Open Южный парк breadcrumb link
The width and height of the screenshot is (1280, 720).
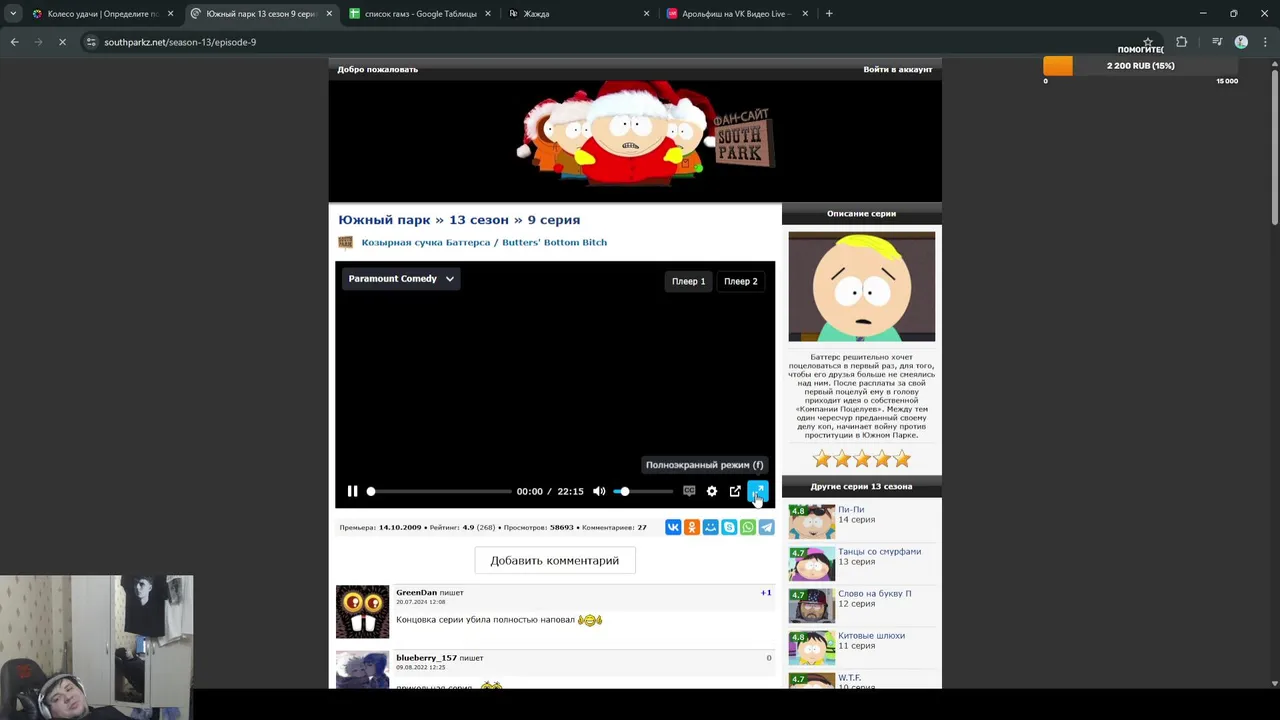384,220
